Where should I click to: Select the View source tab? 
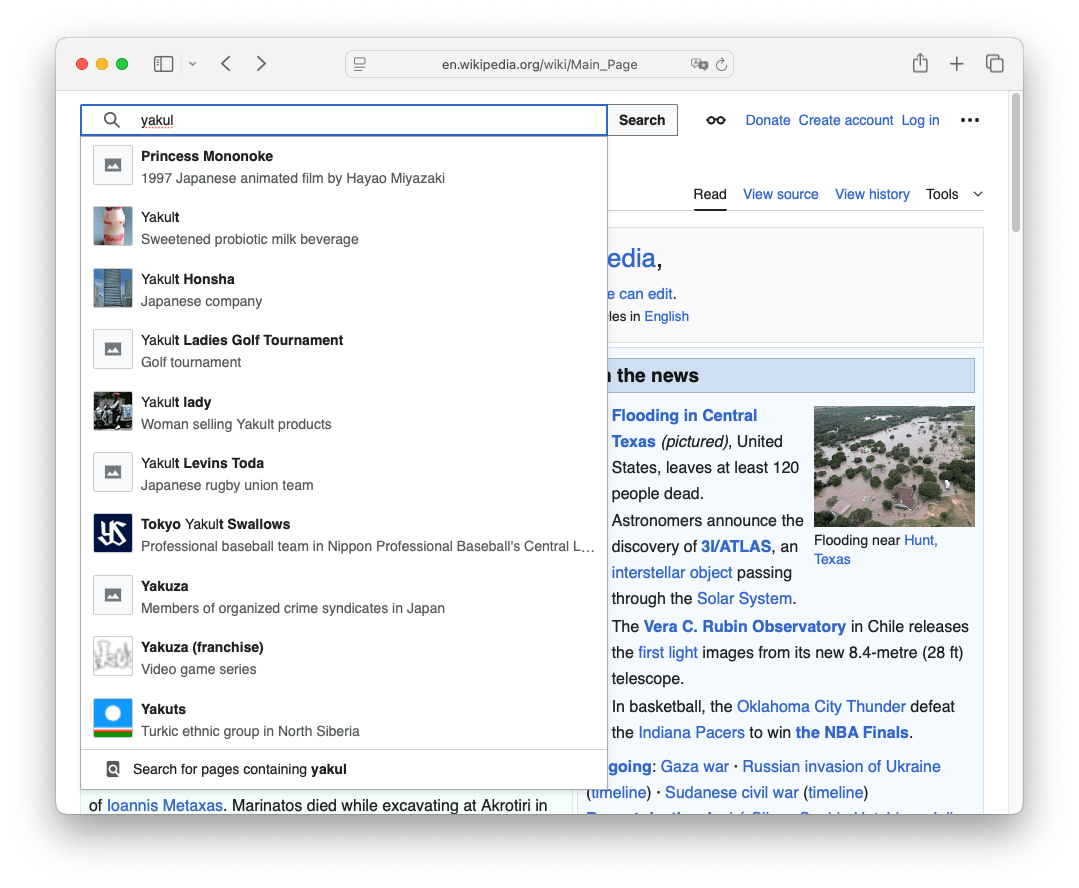click(x=780, y=194)
